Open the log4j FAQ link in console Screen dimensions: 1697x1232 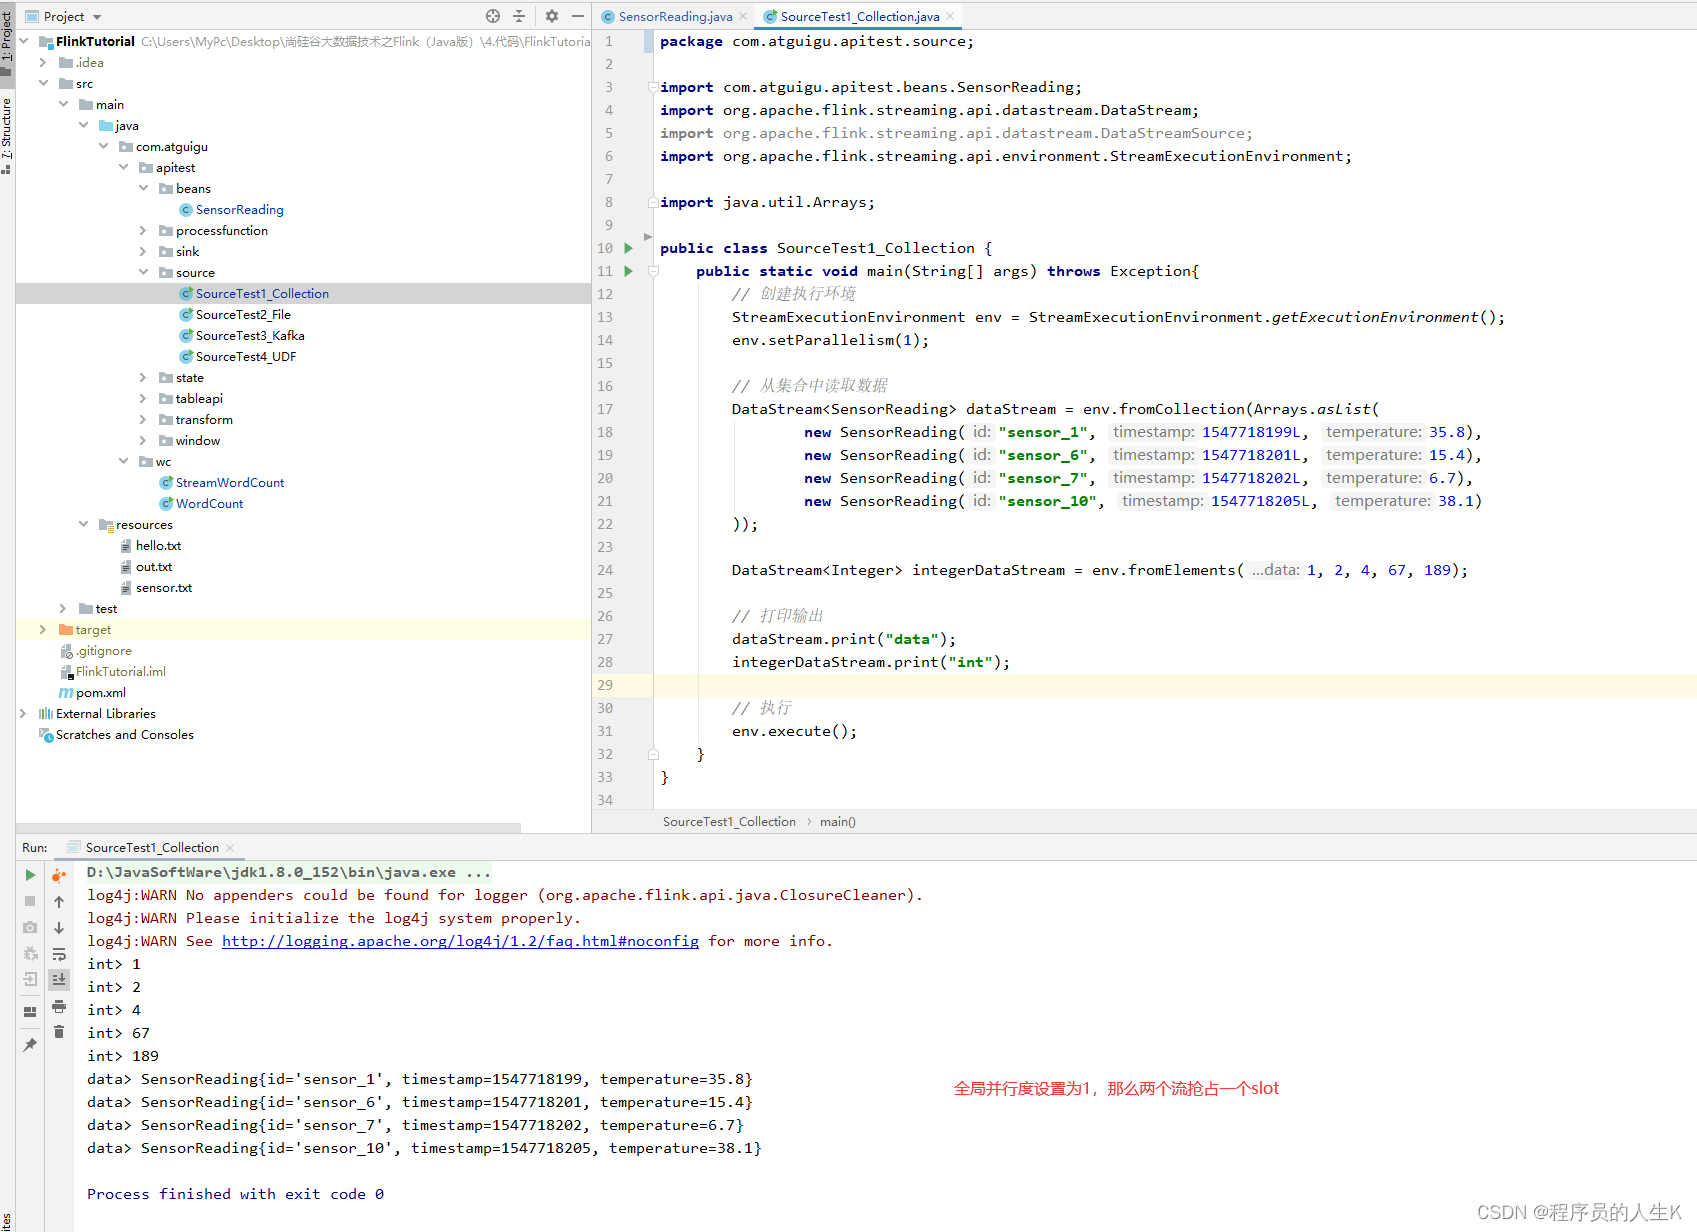click(460, 941)
